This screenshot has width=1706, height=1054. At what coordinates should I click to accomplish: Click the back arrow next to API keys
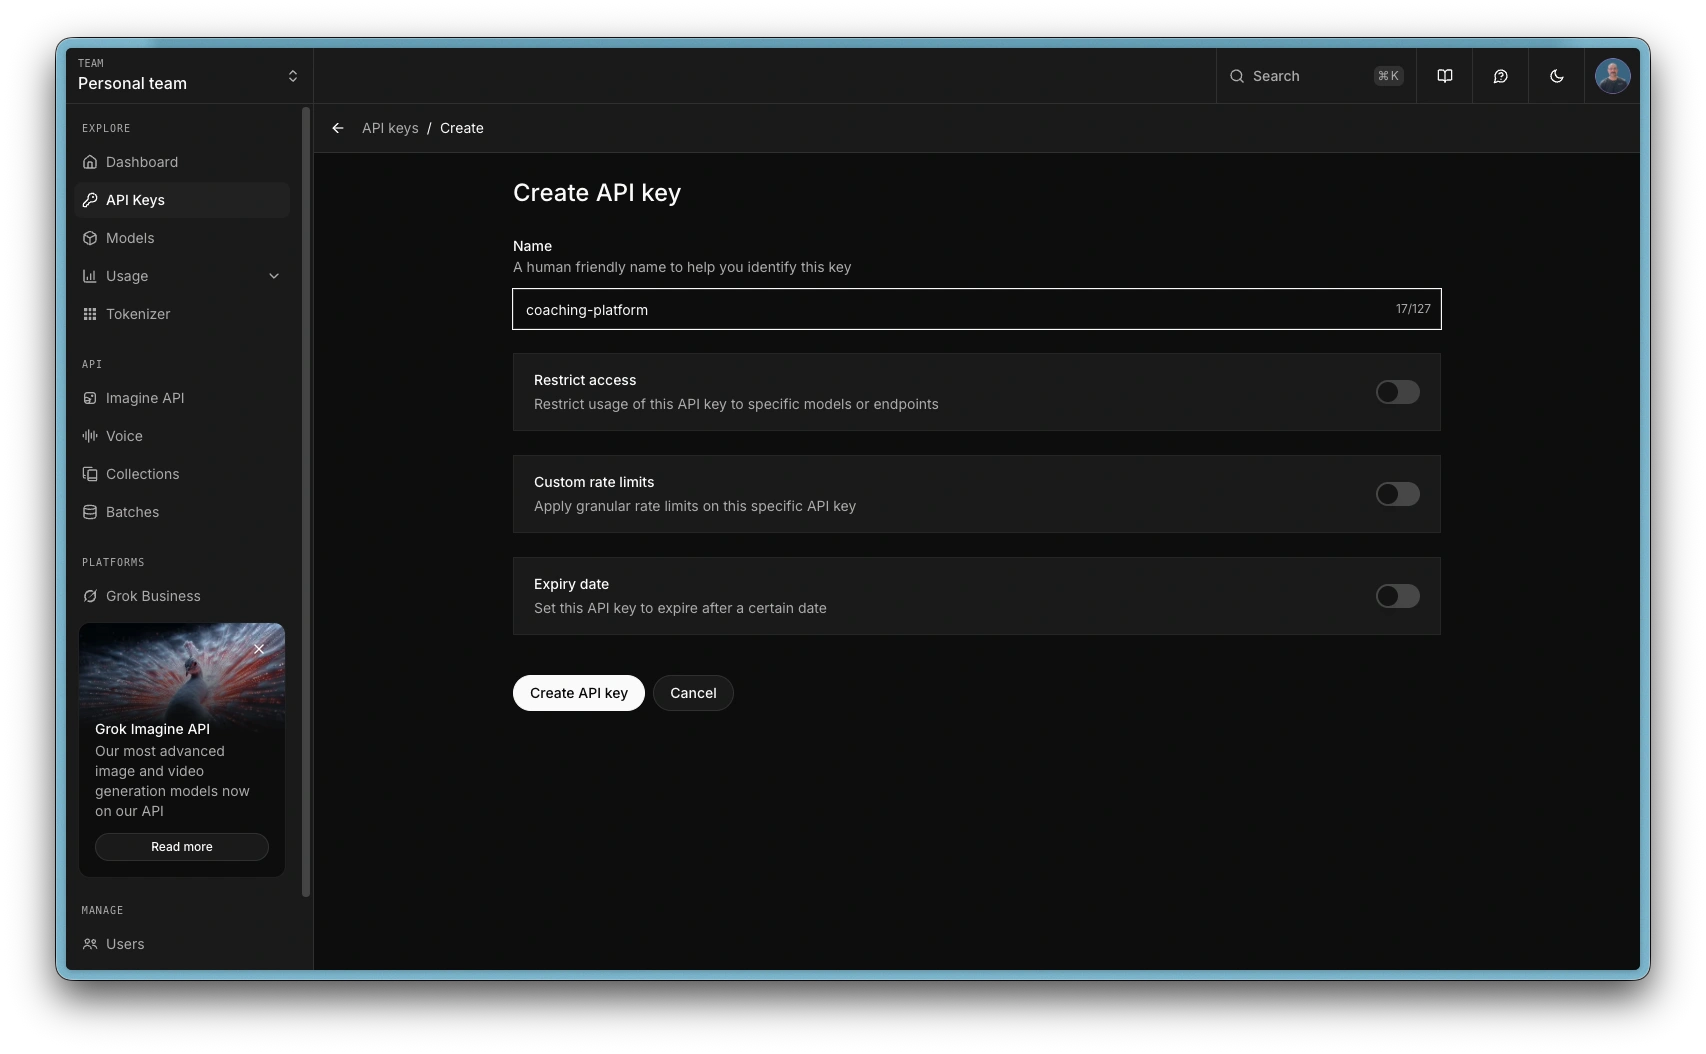pyautogui.click(x=338, y=128)
